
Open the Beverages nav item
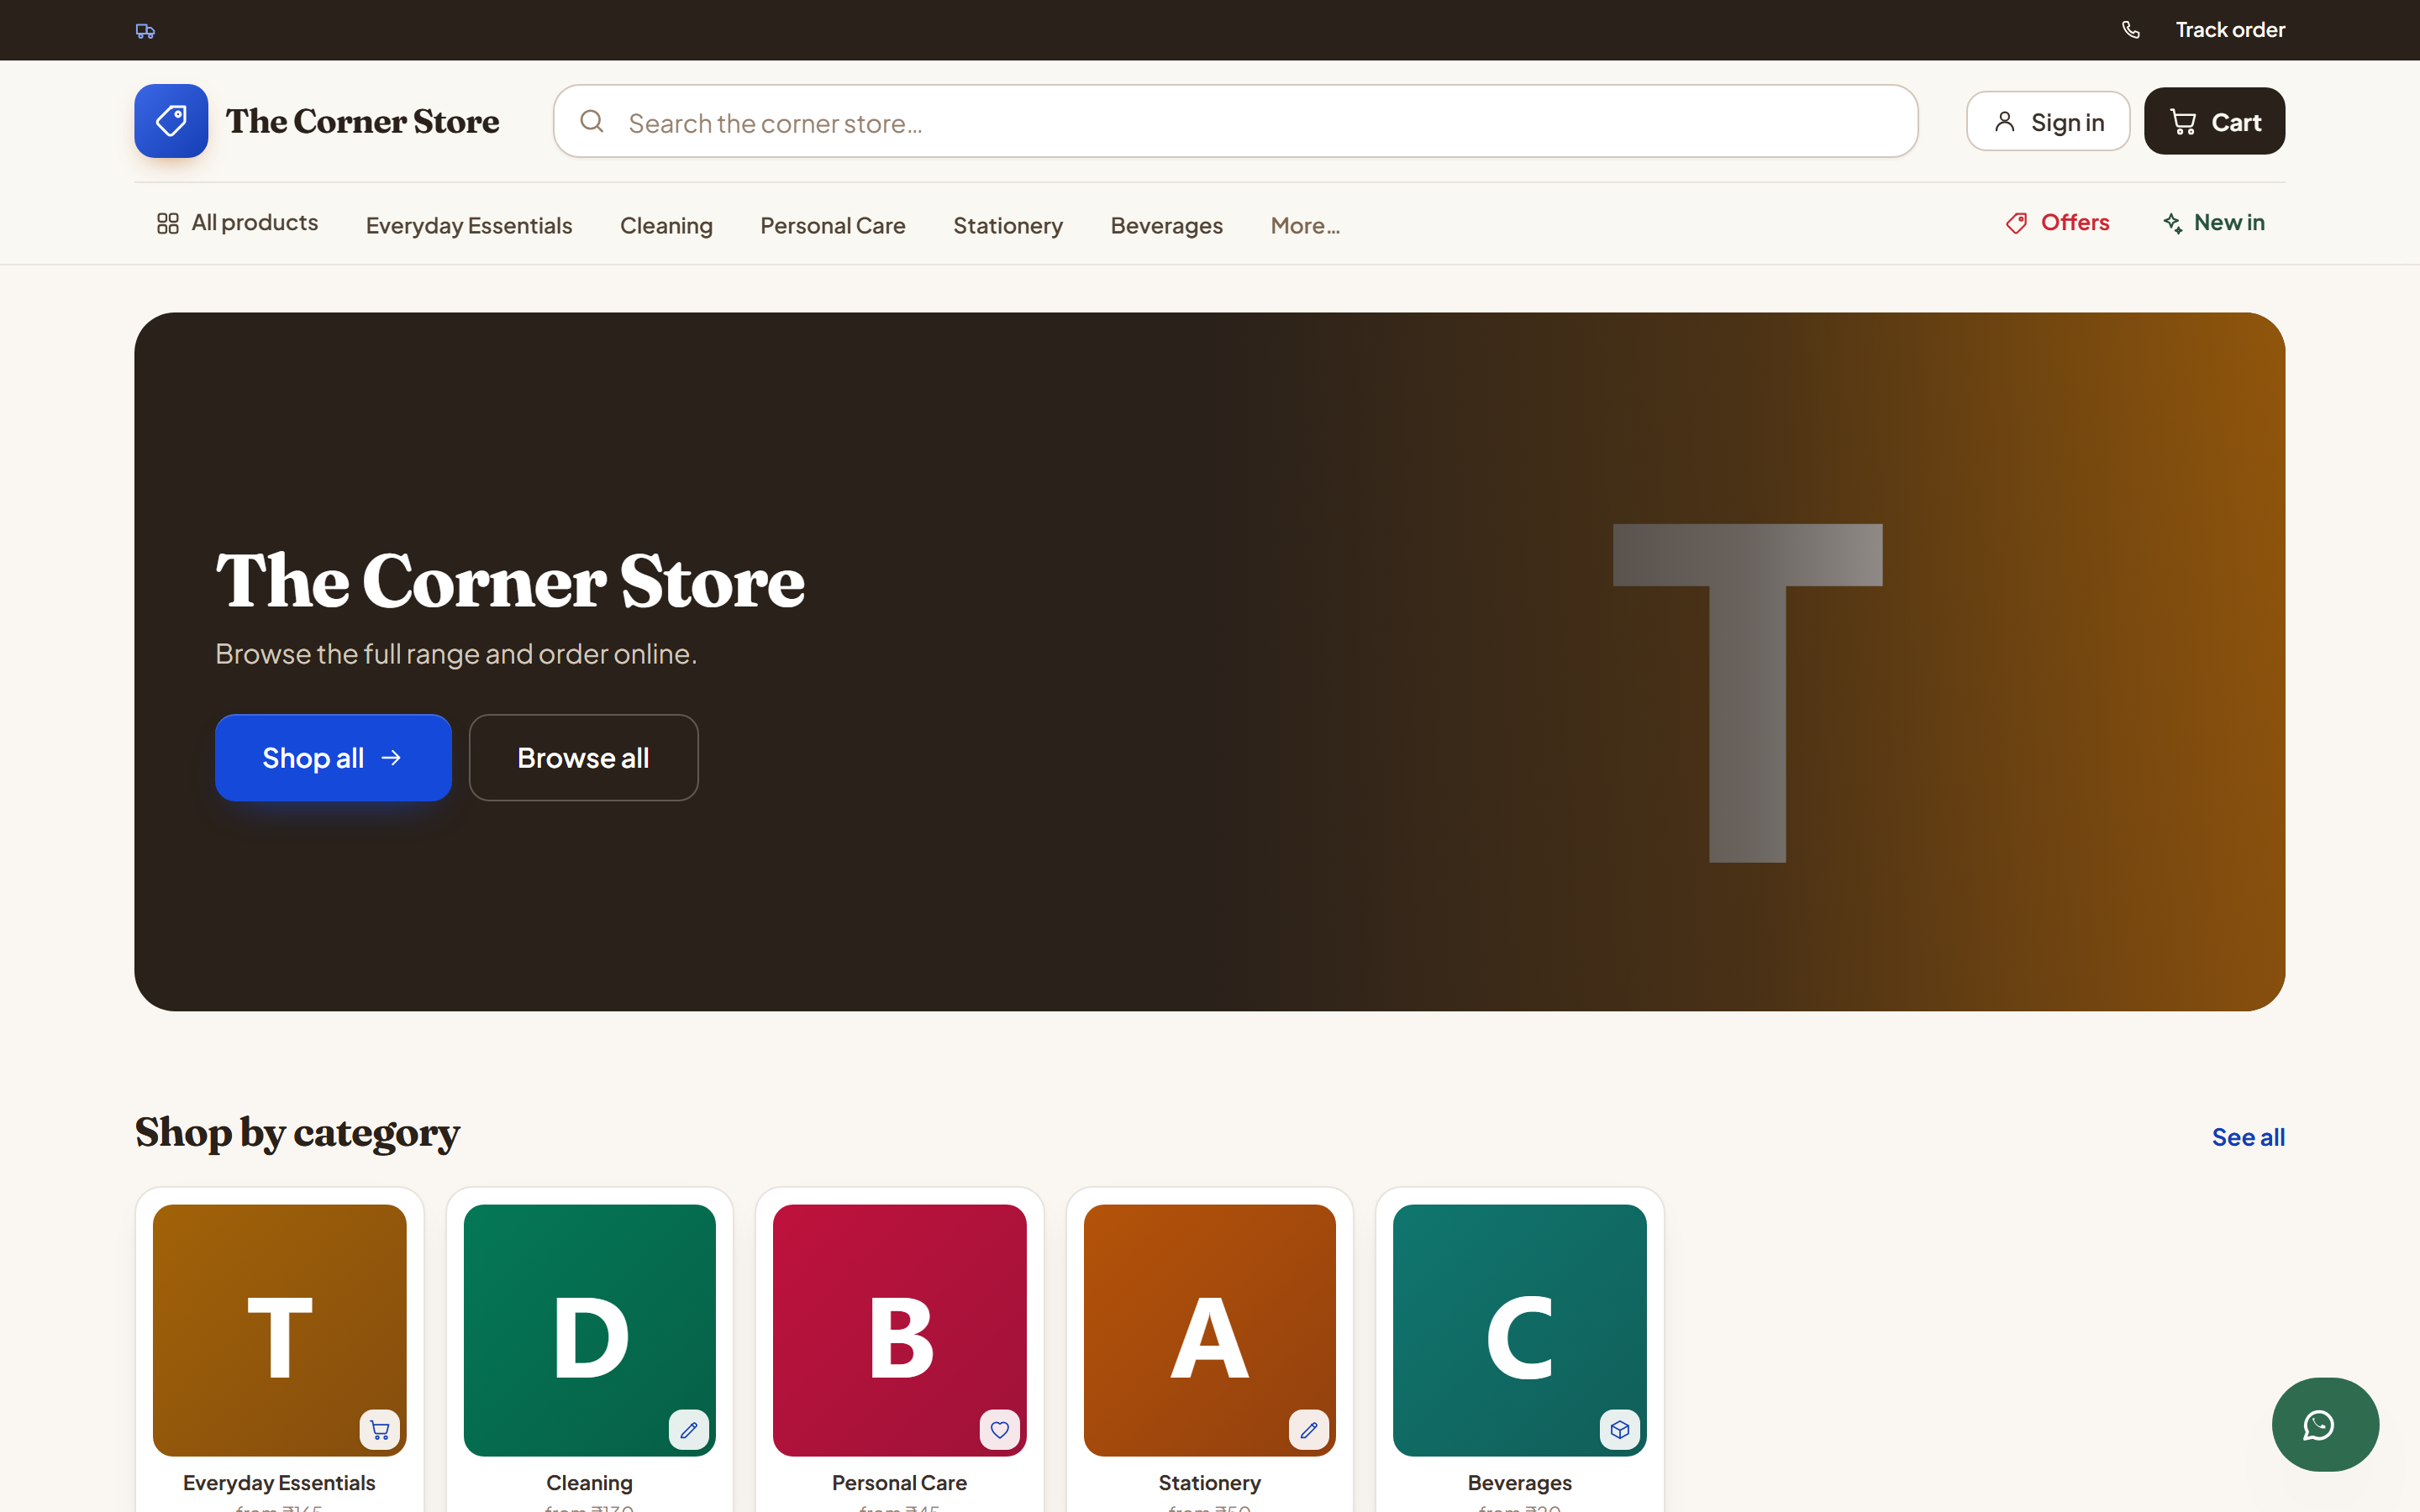[1167, 225]
